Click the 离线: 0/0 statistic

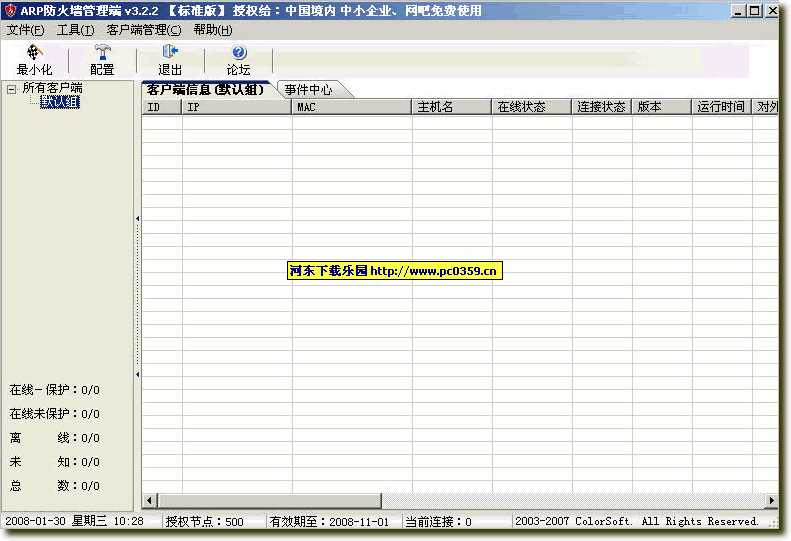(x=54, y=438)
